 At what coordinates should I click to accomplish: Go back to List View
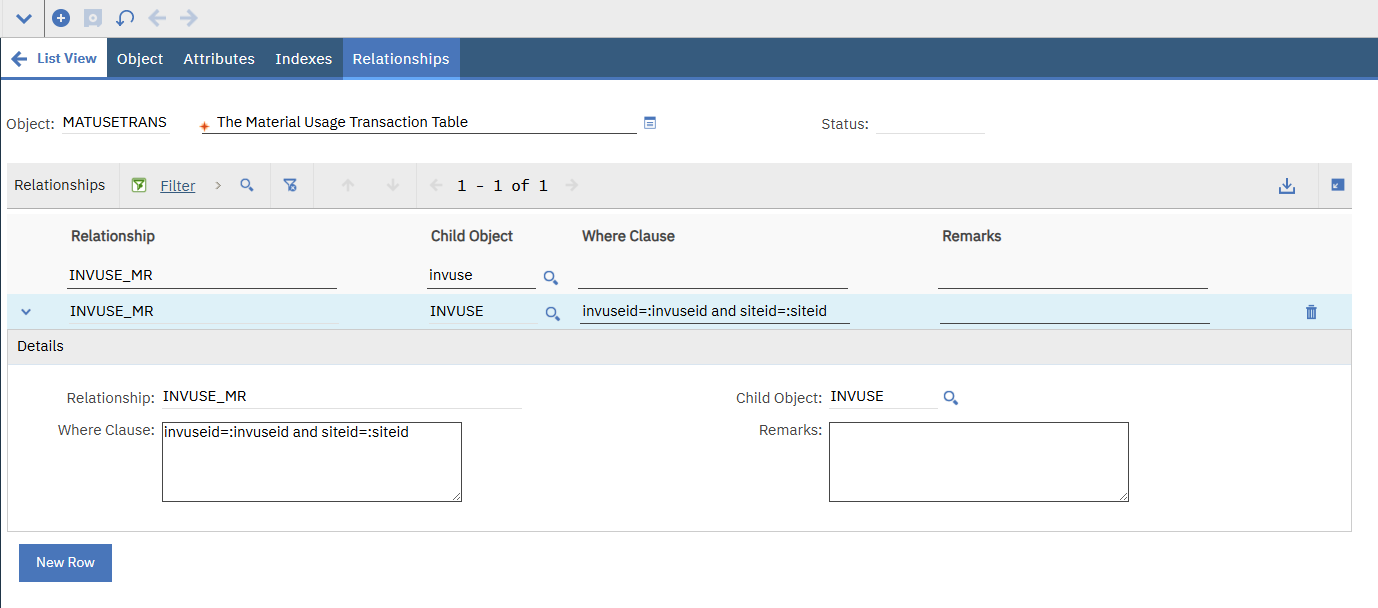[x=54, y=59]
